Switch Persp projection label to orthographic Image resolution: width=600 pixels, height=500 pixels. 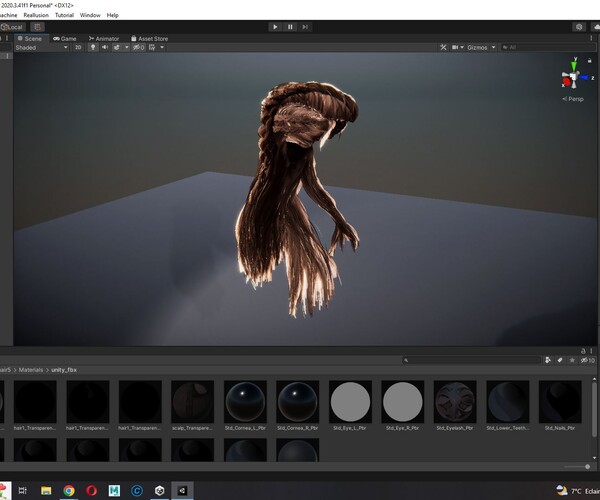click(x=573, y=99)
